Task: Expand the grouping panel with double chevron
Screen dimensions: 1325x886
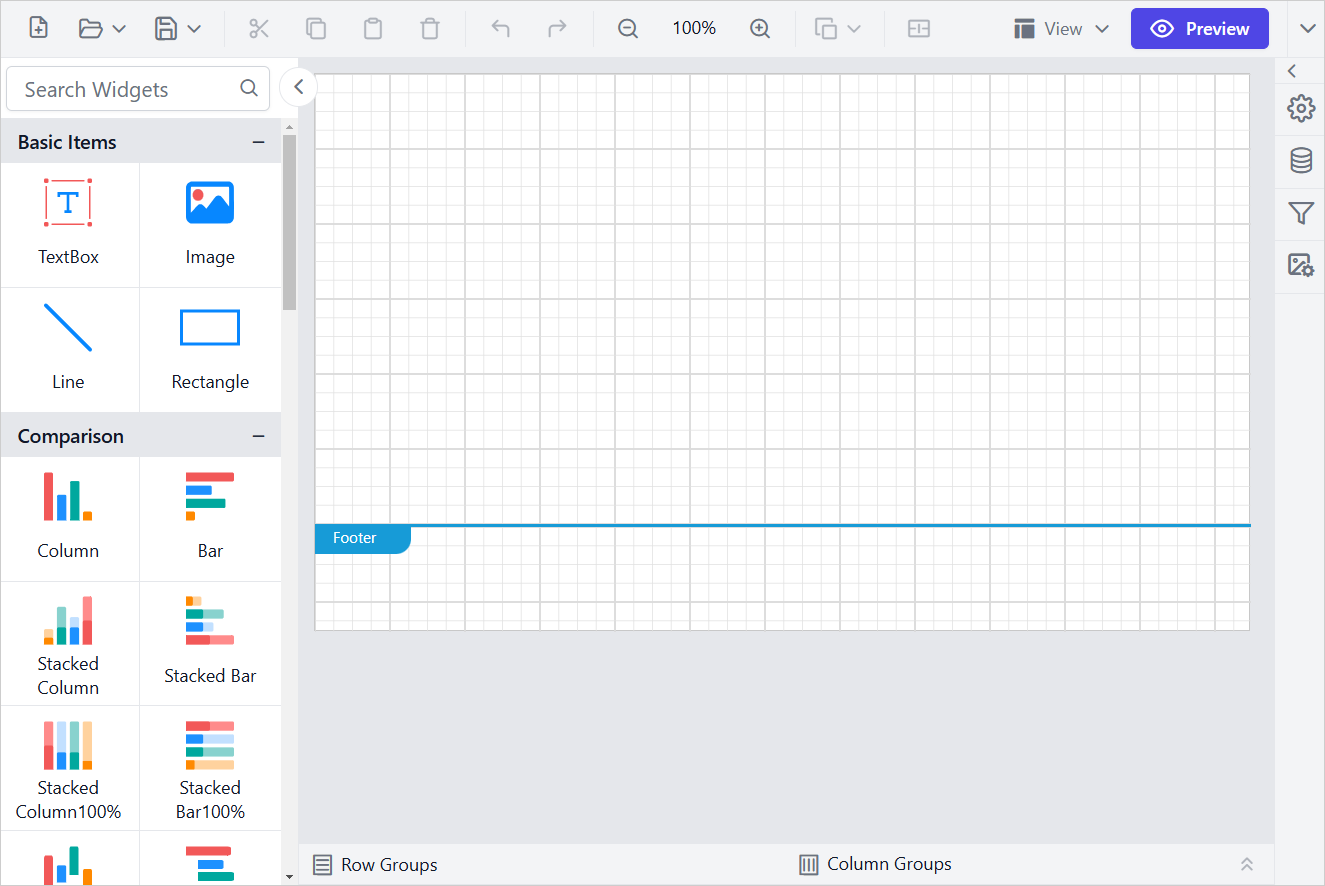Action: pyautogui.click(x=1247, y=864)
